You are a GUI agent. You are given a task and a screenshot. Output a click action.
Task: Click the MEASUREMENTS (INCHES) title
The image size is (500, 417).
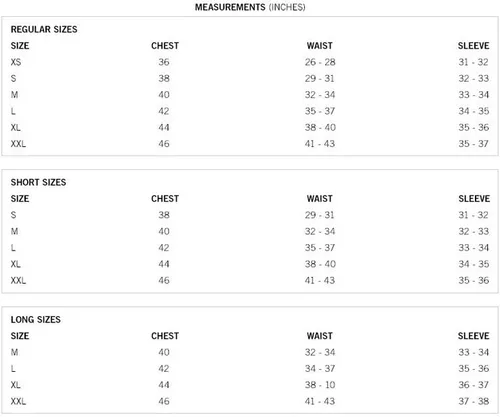point(250,7)
